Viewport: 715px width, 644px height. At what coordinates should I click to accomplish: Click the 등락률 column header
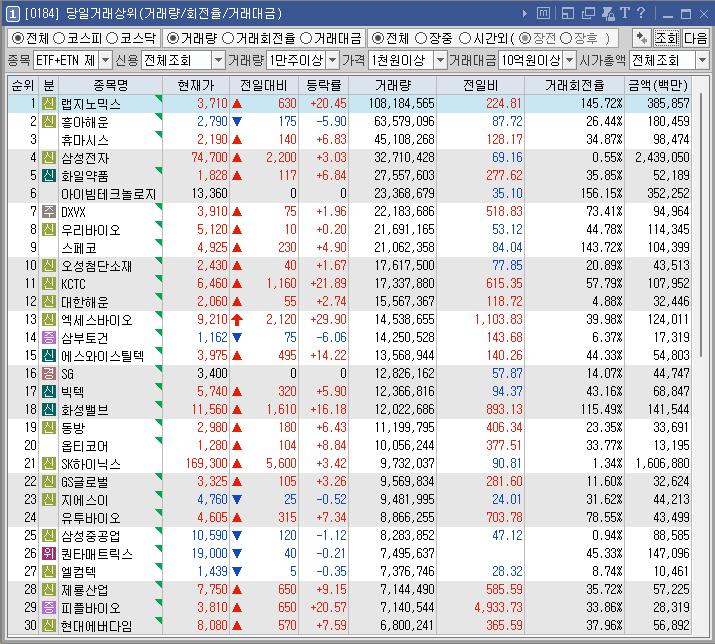[x=323, y=85]
